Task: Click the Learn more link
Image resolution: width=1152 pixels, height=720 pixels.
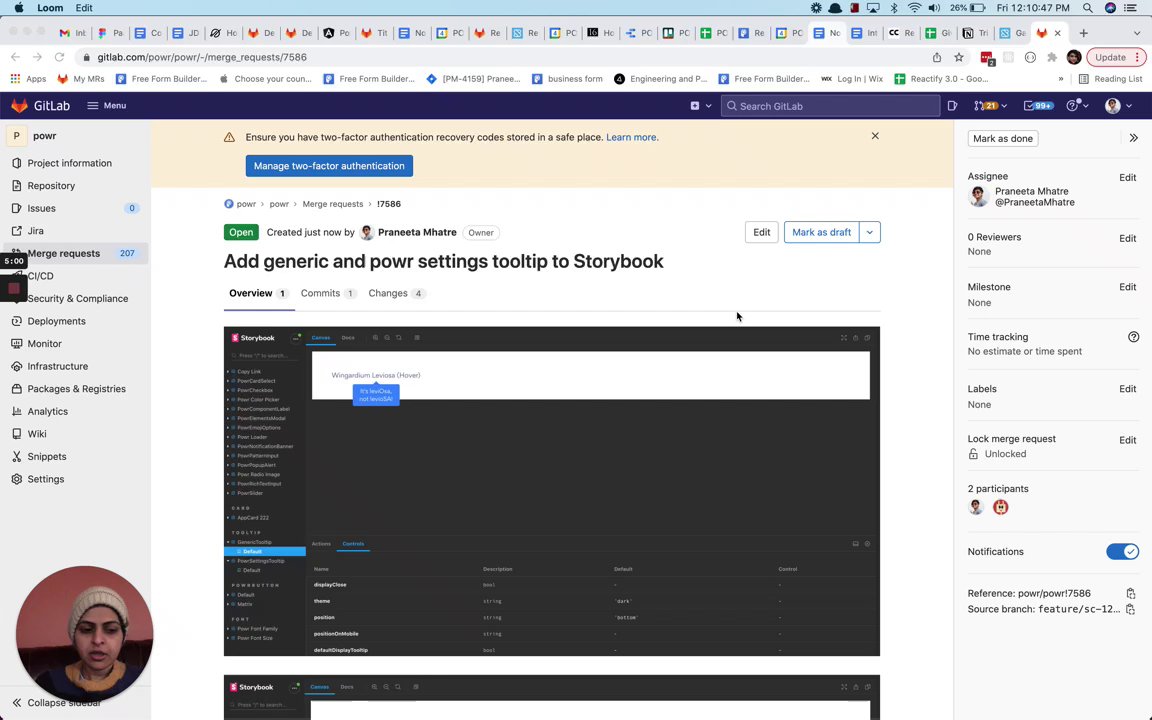Action: [631, 137]
